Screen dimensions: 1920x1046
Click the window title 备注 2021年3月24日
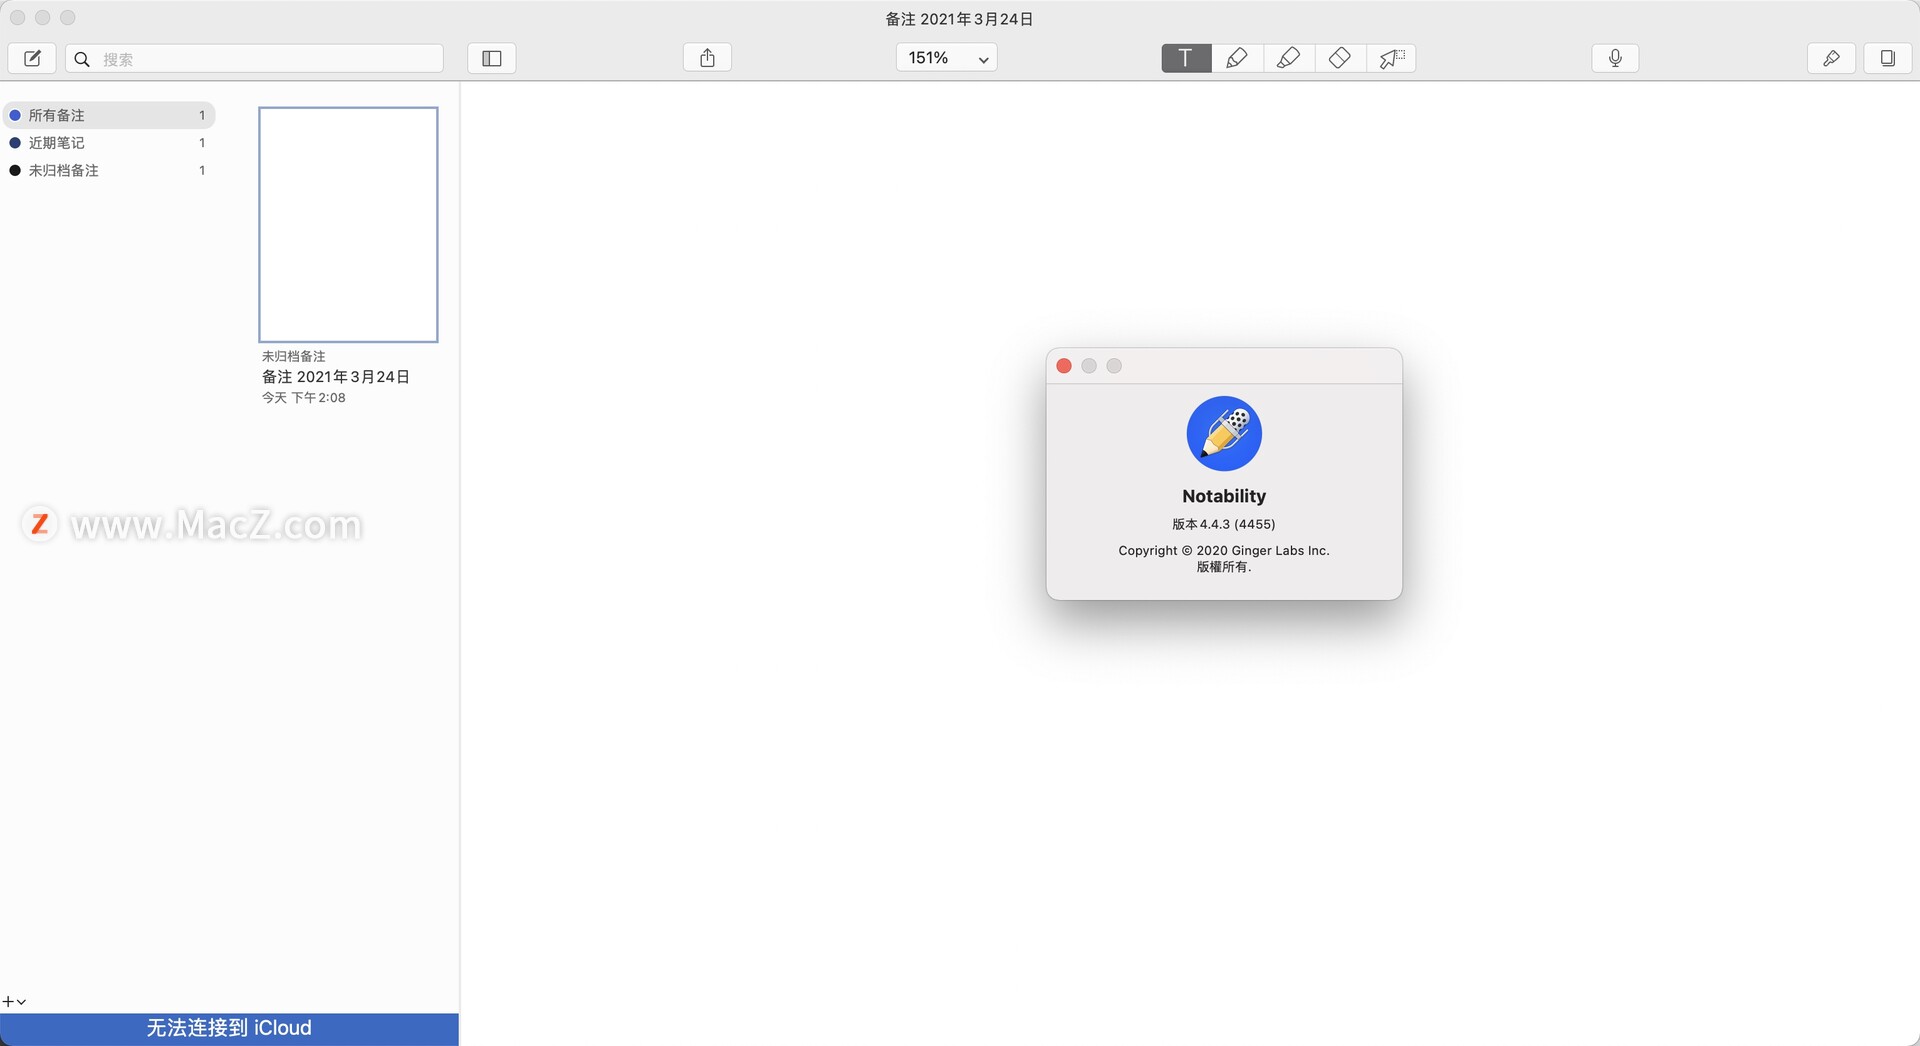click(959, 19)
